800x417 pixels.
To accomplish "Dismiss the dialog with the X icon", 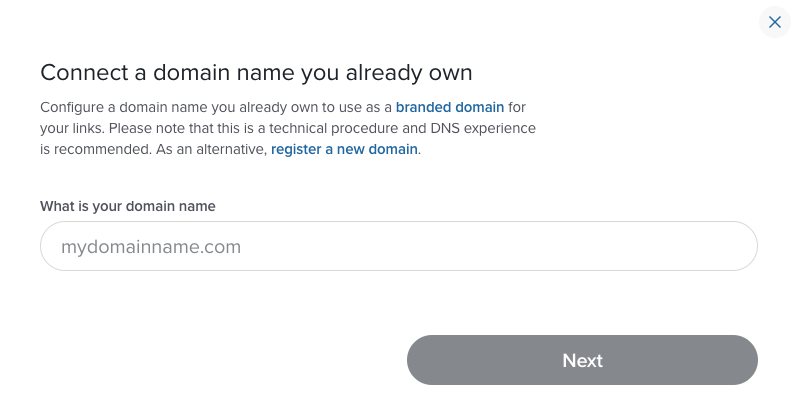I will [774, 22].
